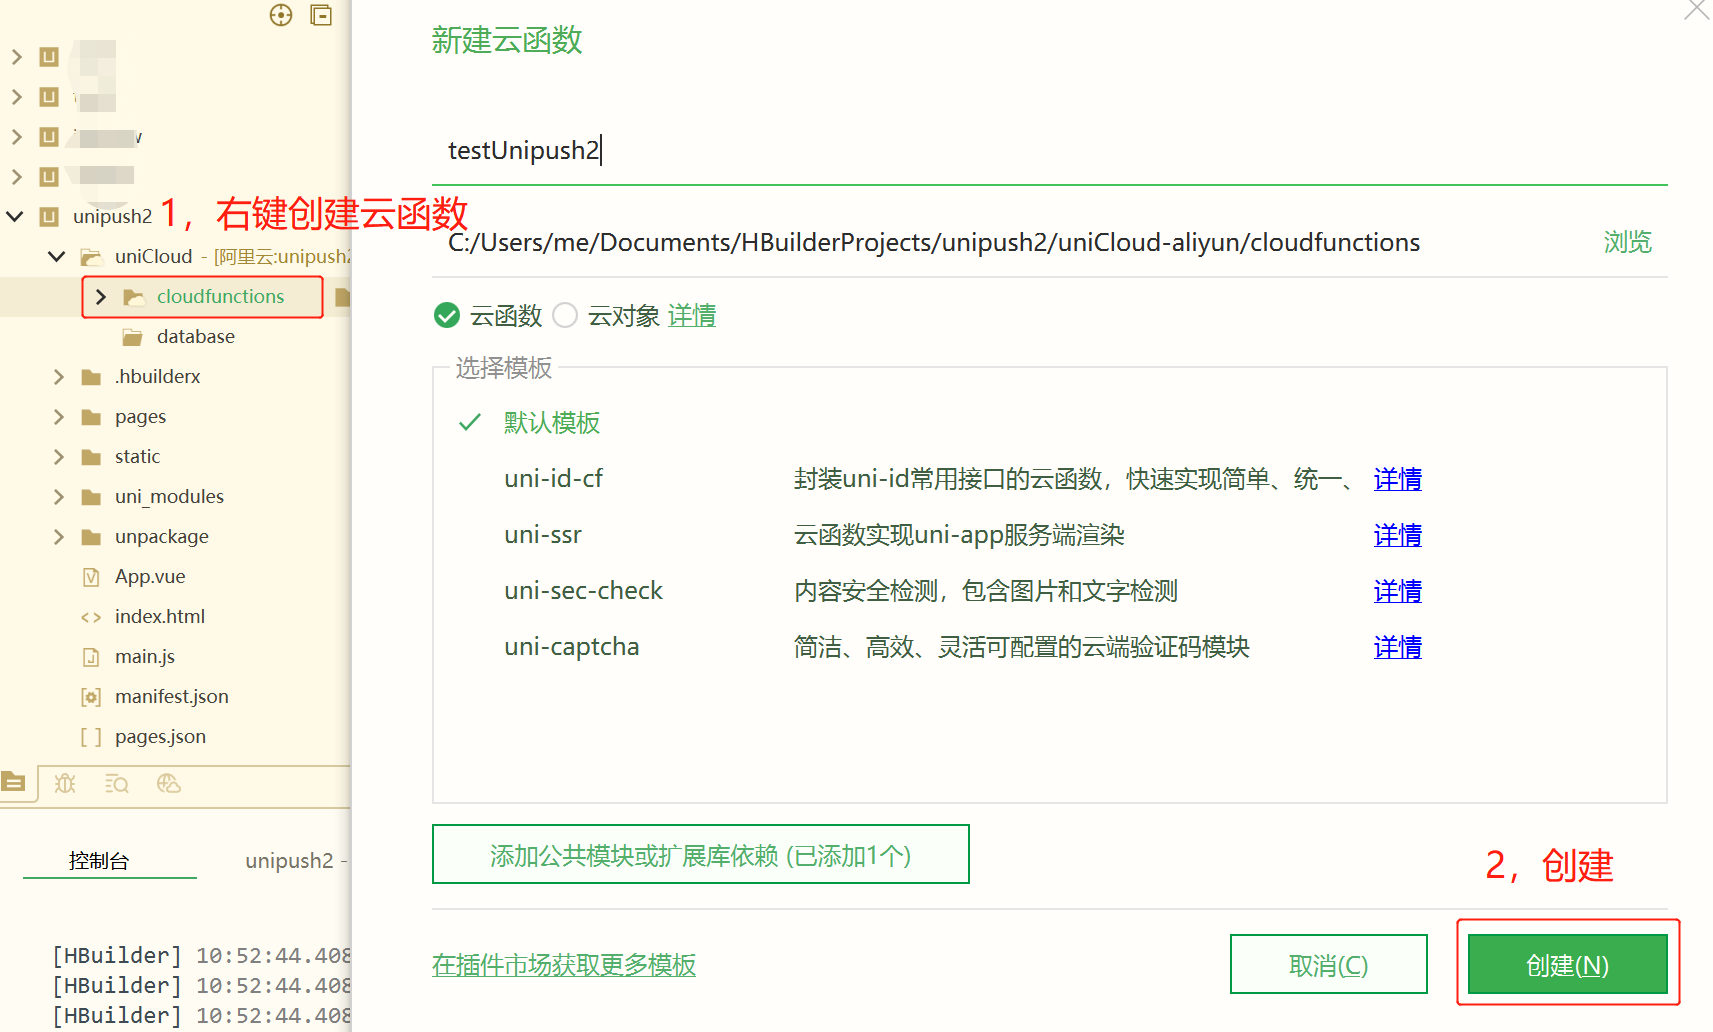Select the 云函数 radio button
Viewport: 1713px width, 1032px height.
click(446, 315)
